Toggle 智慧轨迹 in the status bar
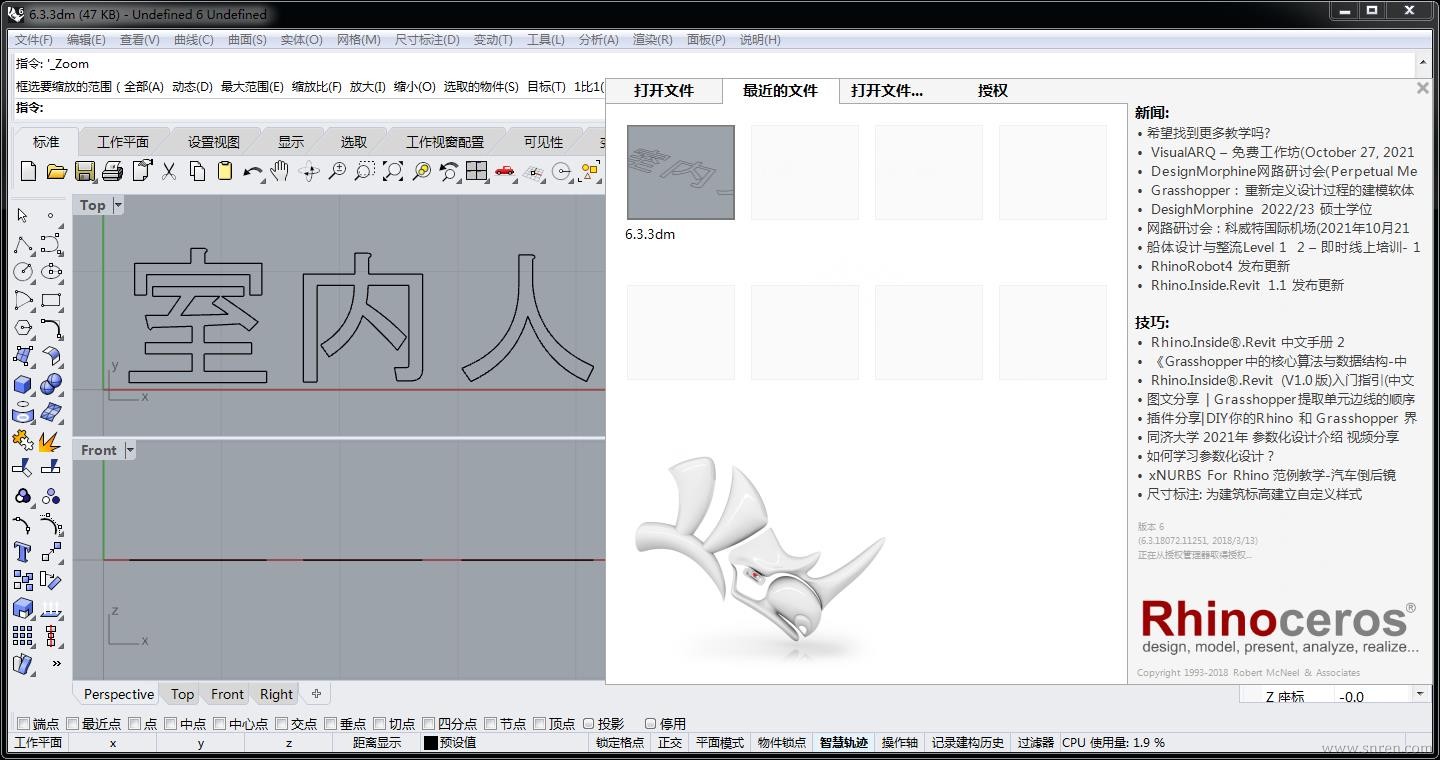This screenshot has width=1440, height=760. [844, 742]
